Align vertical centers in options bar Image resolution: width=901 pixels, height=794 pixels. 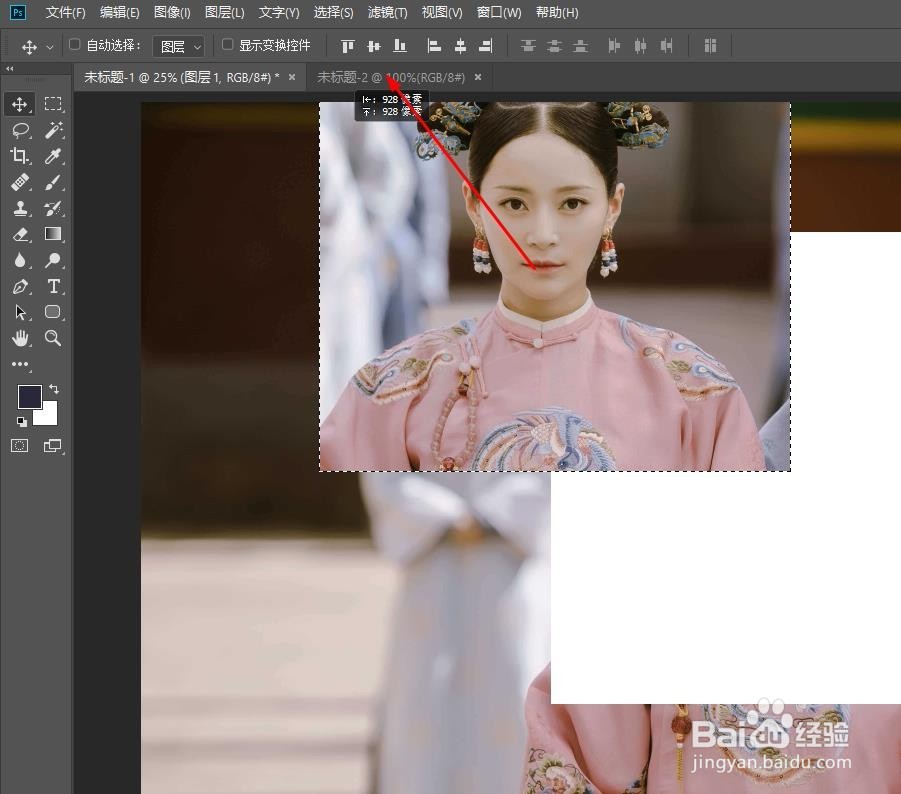coord(374,46)
